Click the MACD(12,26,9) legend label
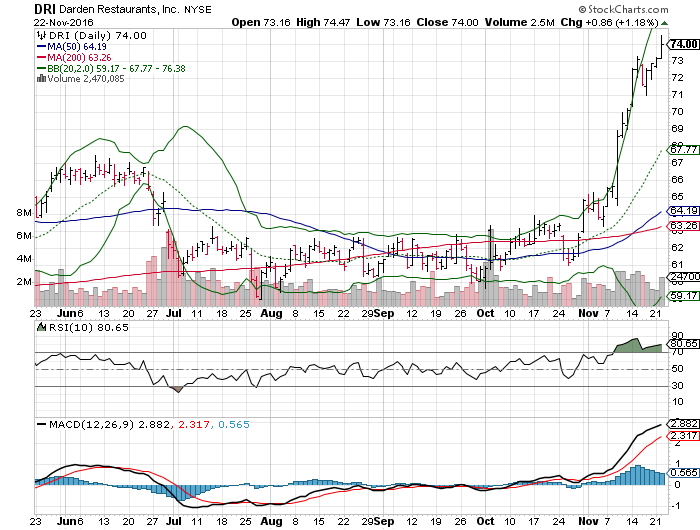The width and height of the screenshot is (700, 530). pos(92,424)
